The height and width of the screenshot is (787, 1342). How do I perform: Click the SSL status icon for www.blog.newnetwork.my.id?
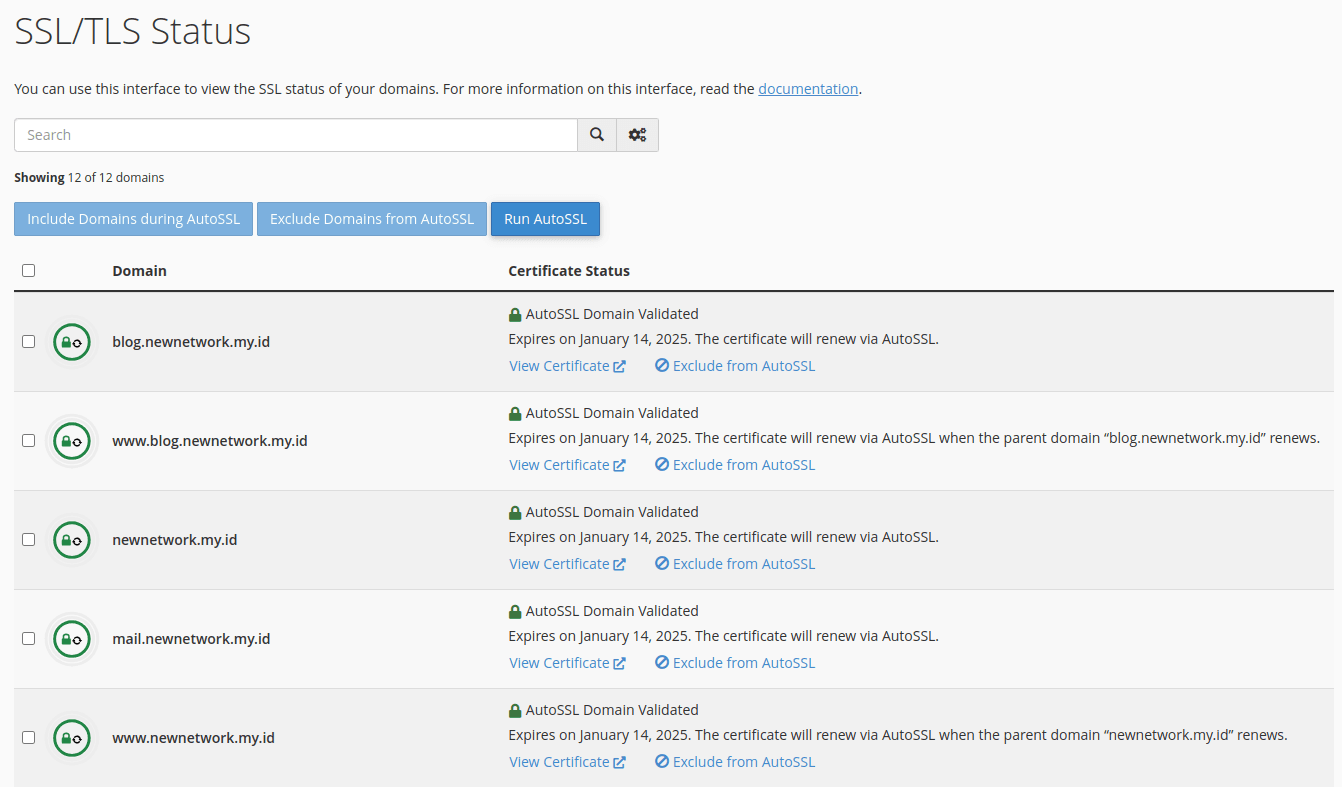click(x=71, y=441)
